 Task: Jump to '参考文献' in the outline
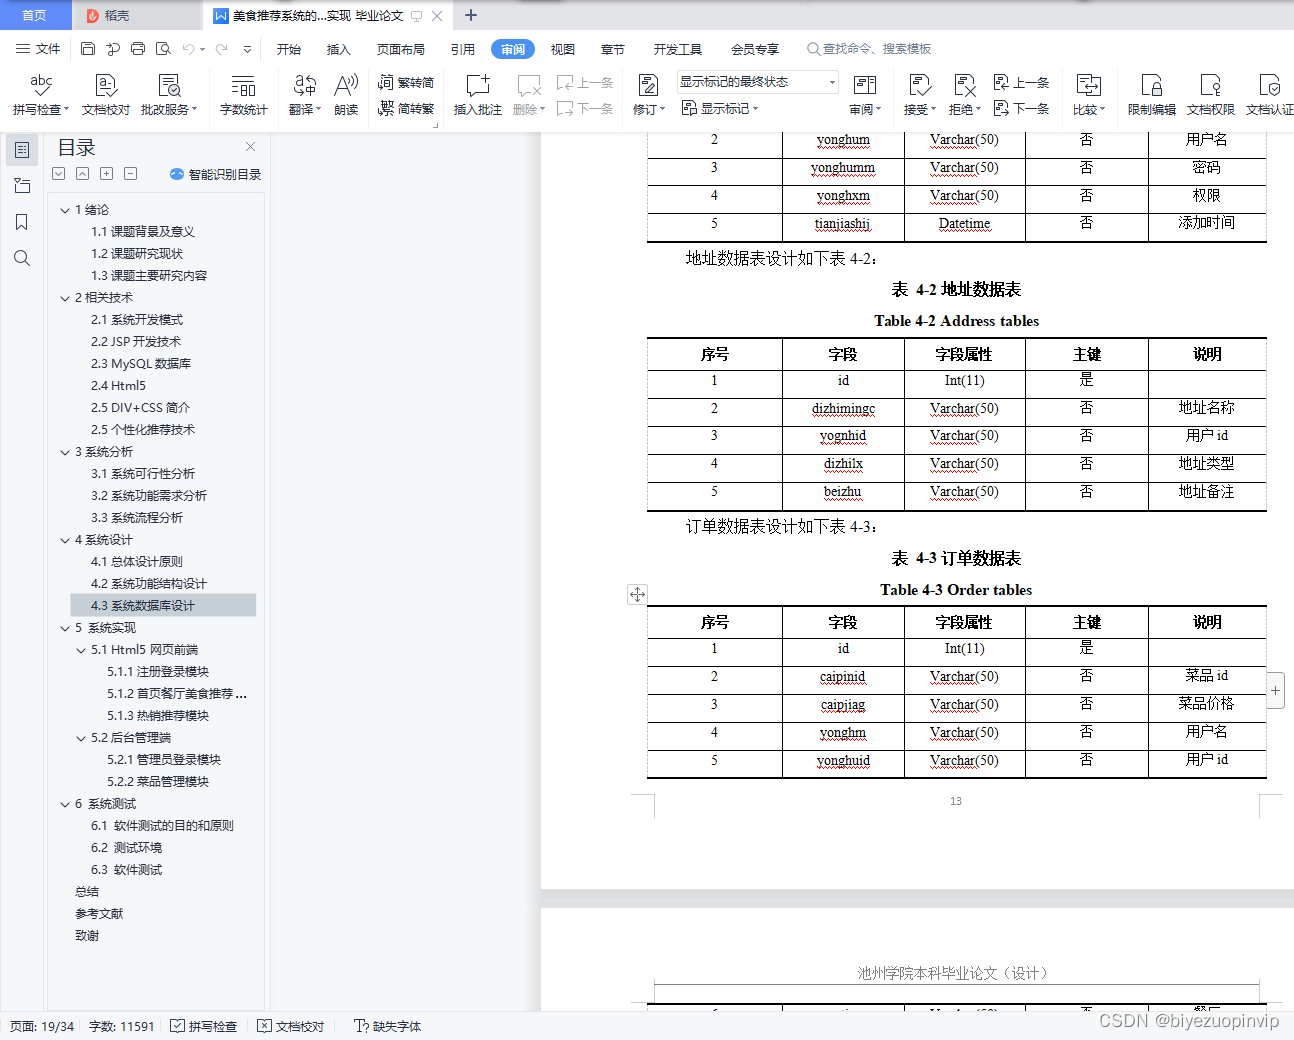coord(99,914)
